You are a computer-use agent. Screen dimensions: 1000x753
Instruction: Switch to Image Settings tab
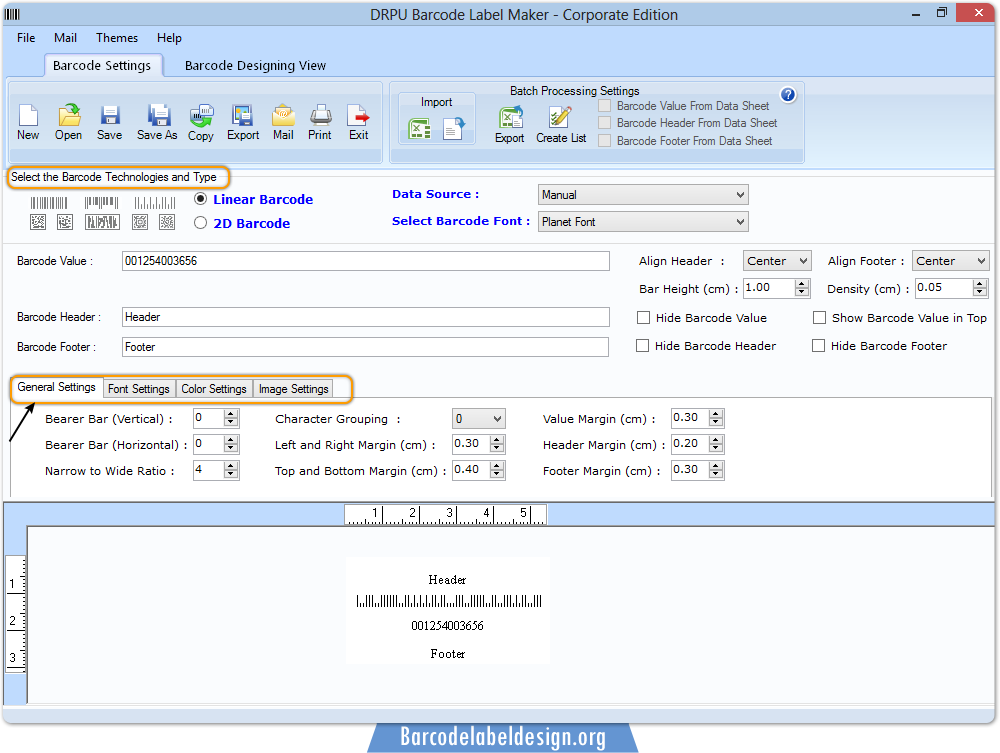click(x=293, y=388)
